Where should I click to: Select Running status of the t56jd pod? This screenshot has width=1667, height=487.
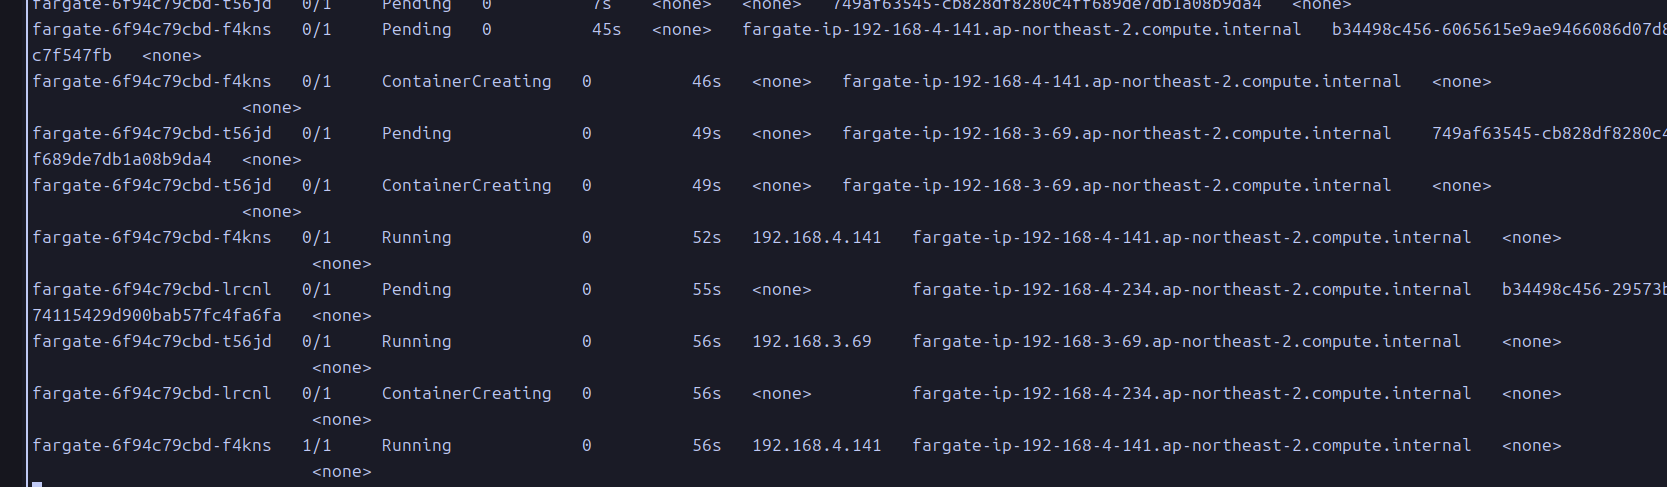[416, 342]
